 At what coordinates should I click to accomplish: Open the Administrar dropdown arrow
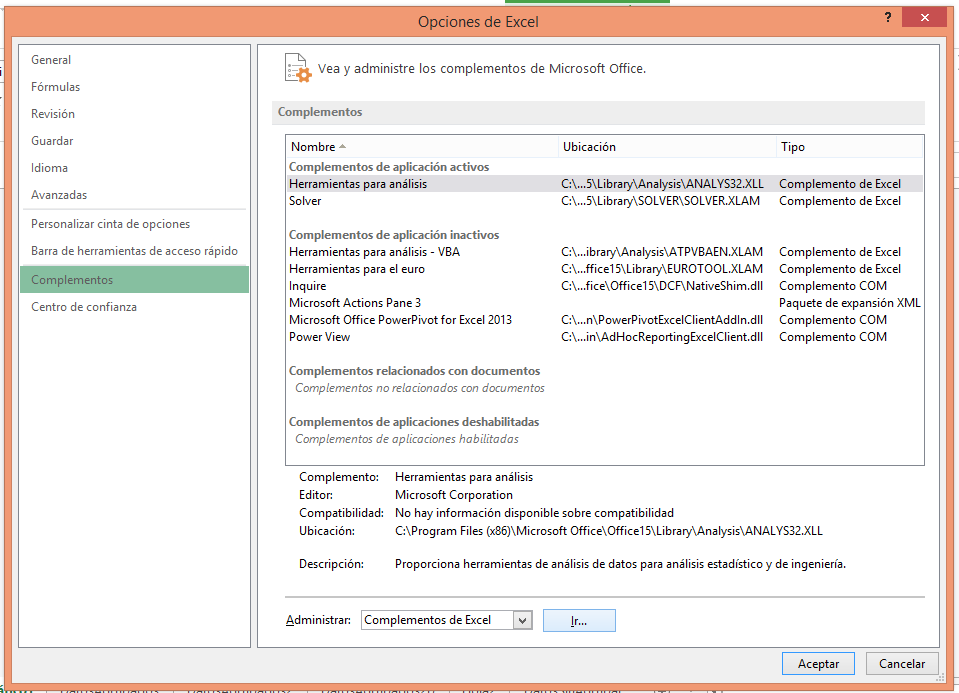522,620
